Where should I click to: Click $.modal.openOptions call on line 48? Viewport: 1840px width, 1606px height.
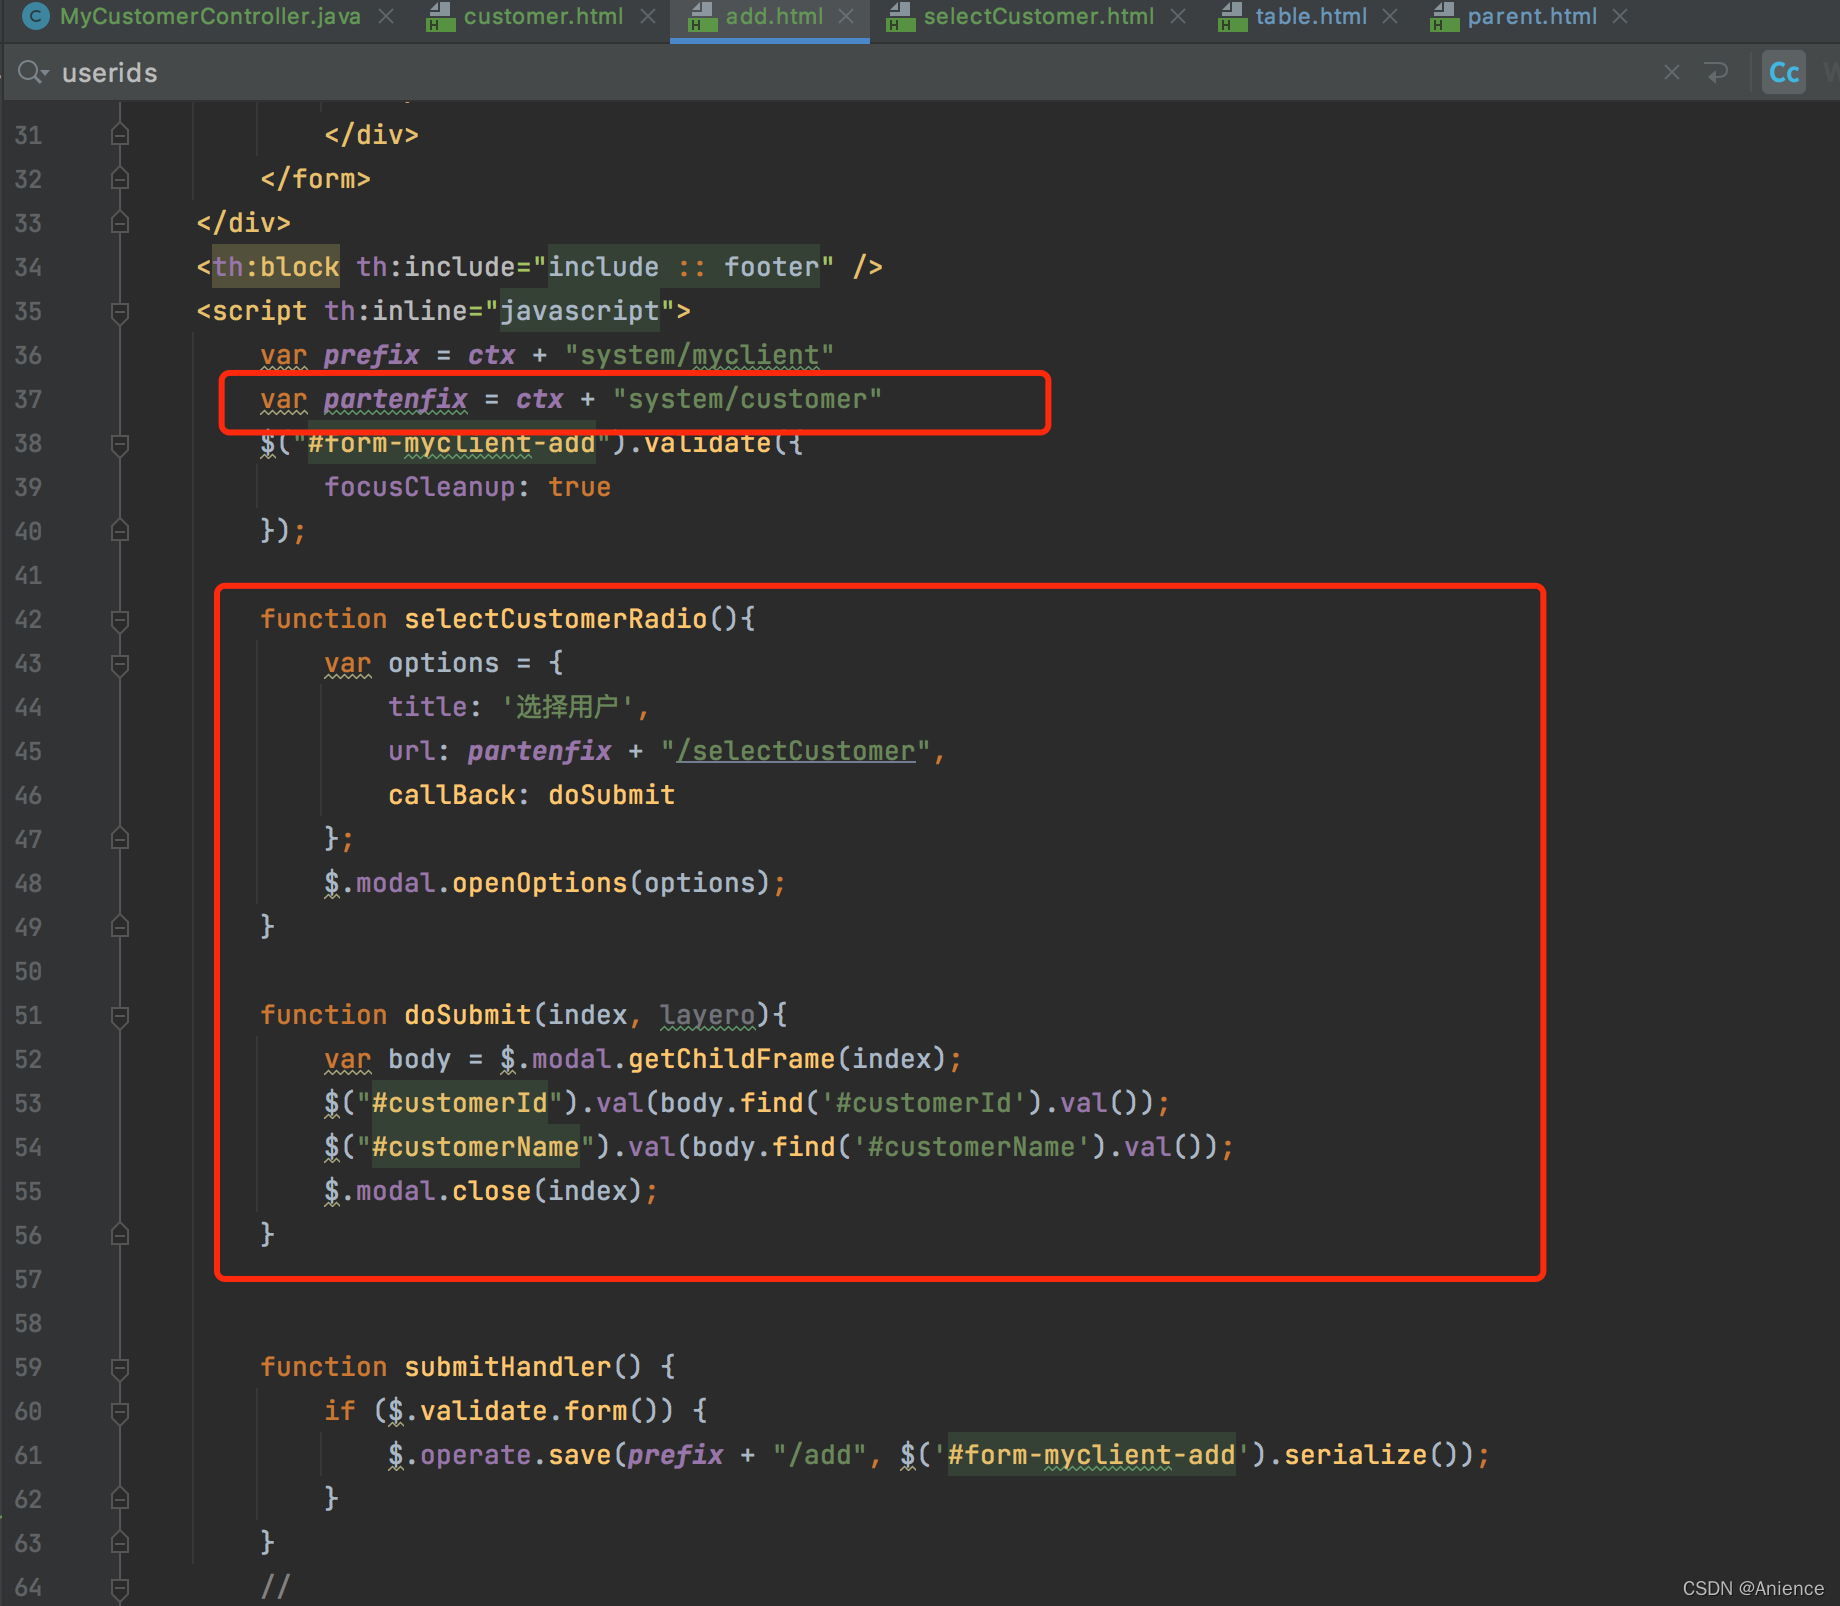coord(555,883)
